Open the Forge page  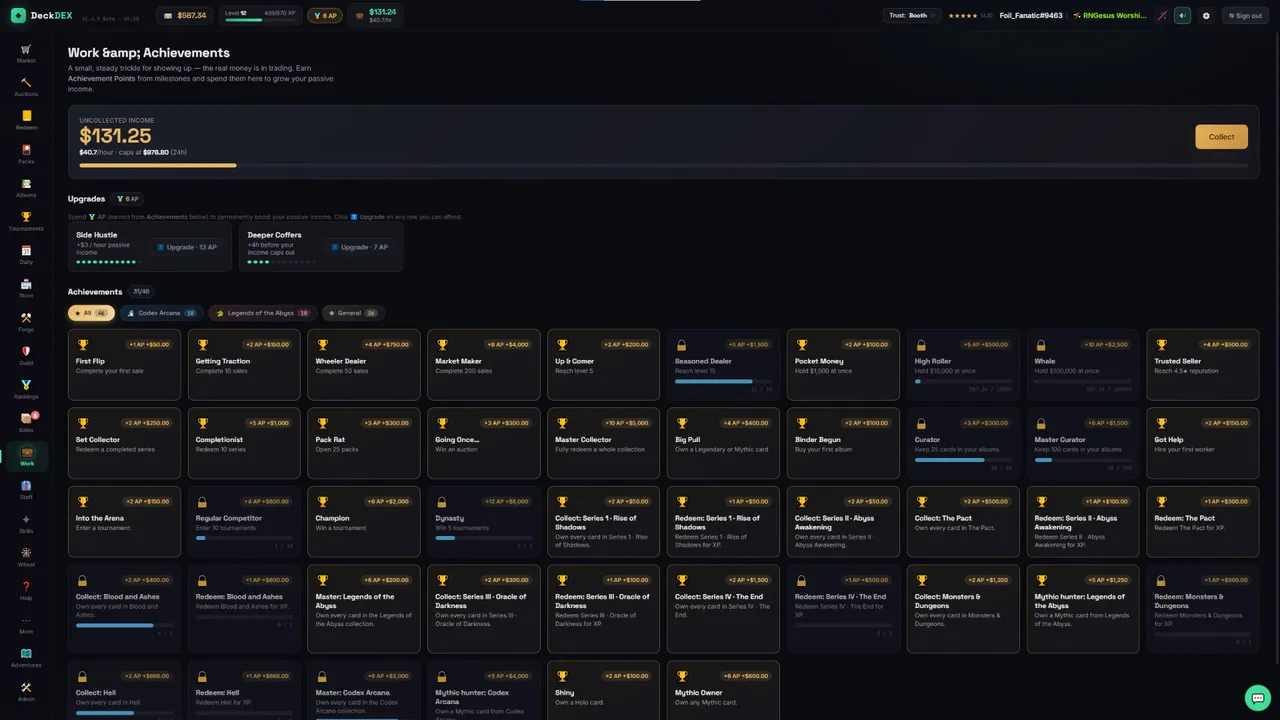26,322
